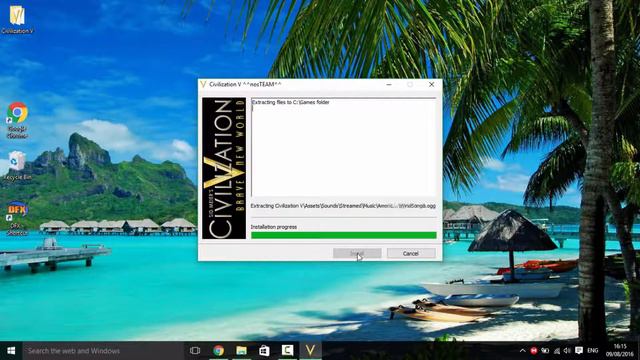Show hidden system tray icons
Viewport: 640px width, 360px height.
(522, 351)
